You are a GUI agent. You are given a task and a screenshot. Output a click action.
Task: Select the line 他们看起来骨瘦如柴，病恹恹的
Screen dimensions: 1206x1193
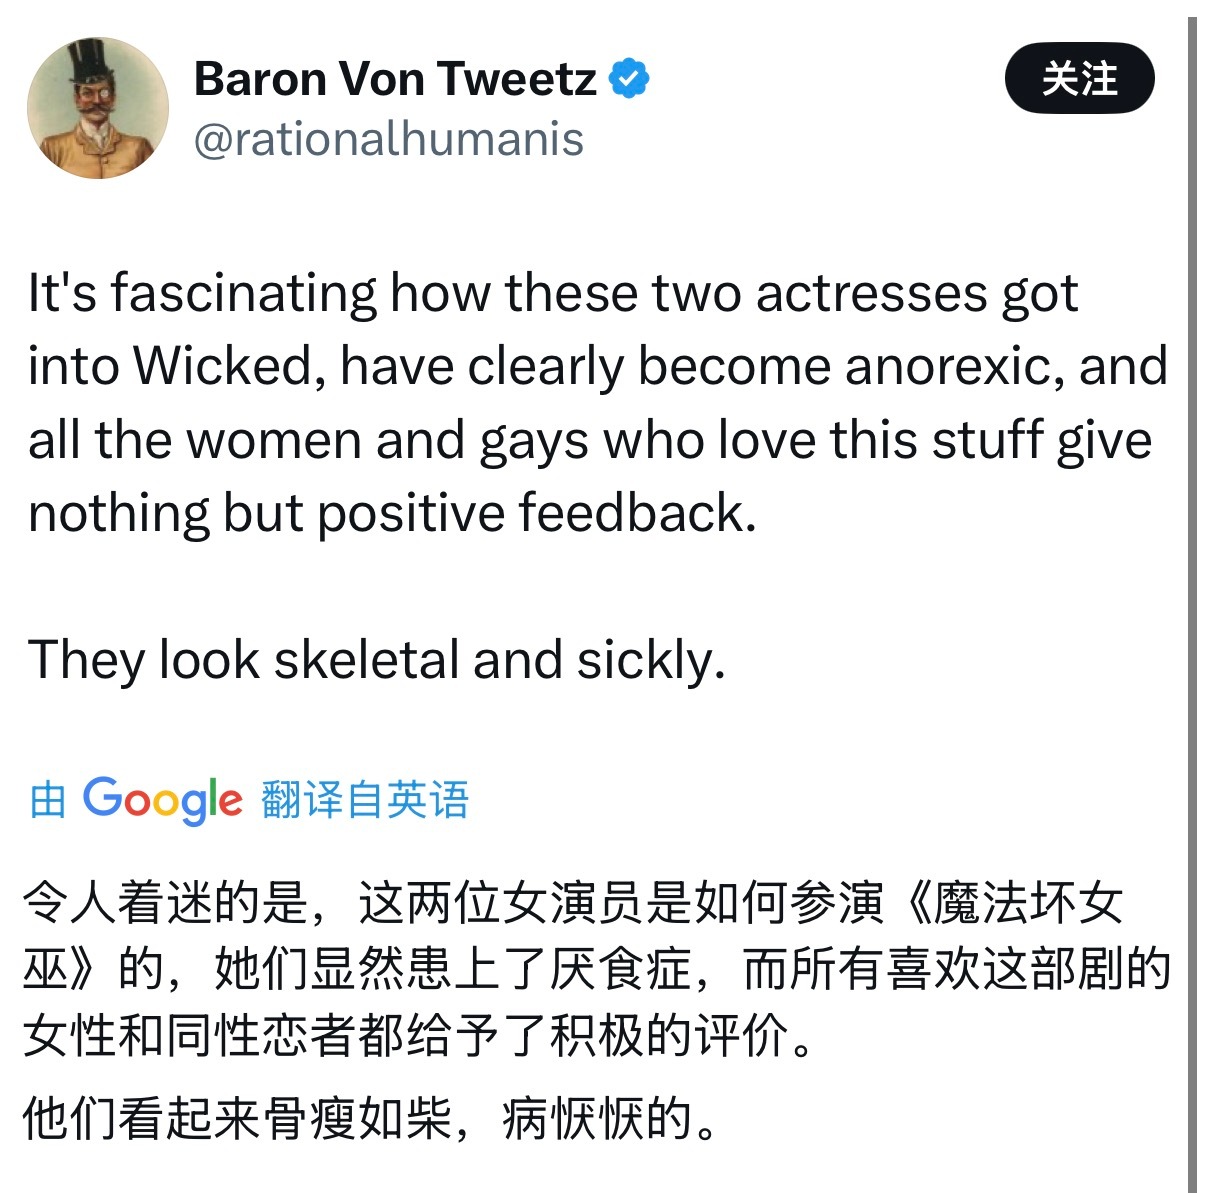pyautogui.click(x=370, y=1118)
